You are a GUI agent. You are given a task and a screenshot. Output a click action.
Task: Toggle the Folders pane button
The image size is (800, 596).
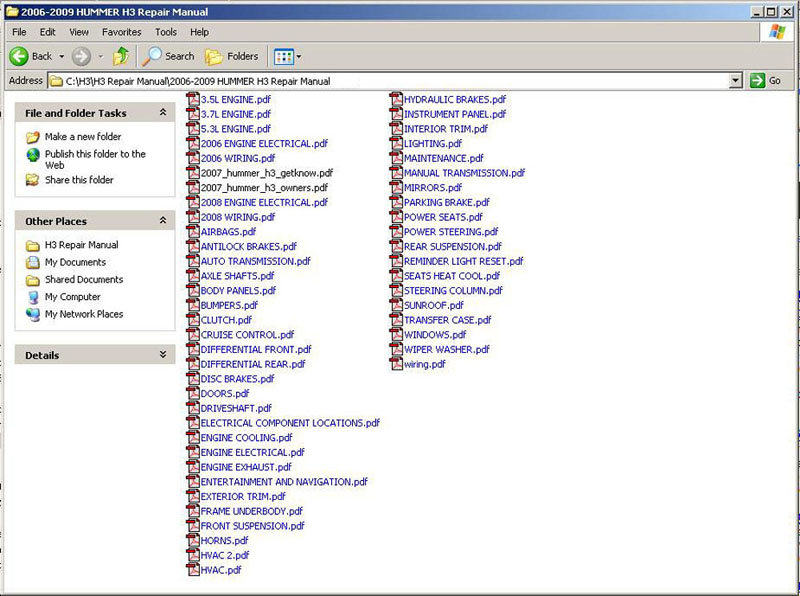[x=232, y=56]
